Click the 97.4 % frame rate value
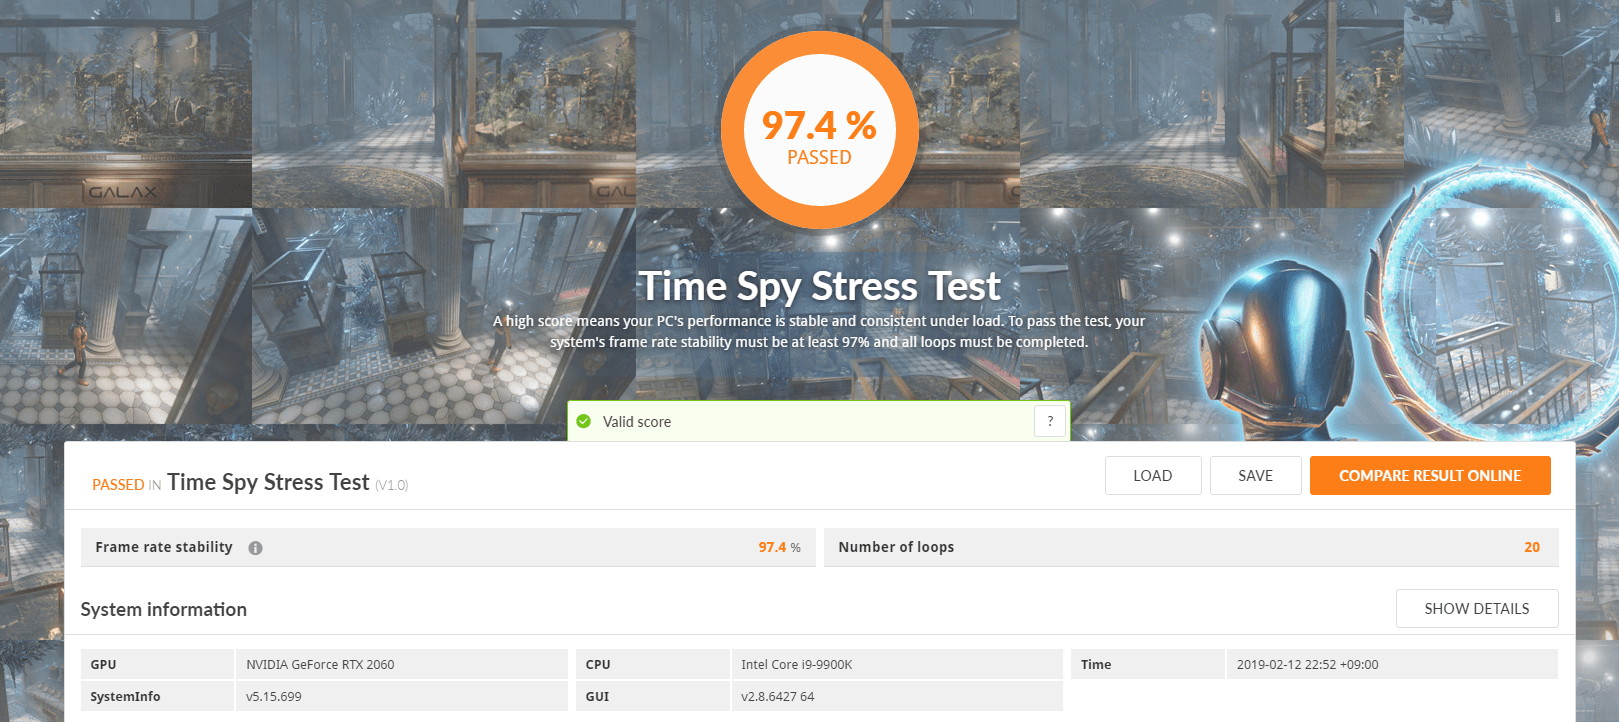The height and width of the screenshot is (722, 1619). (x=779, y=547)
